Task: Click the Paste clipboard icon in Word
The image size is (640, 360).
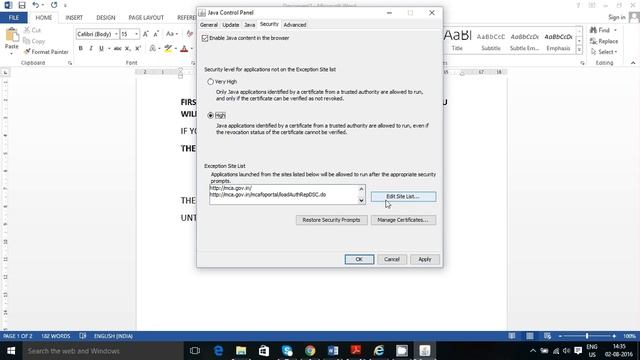Action: (11, 35)
